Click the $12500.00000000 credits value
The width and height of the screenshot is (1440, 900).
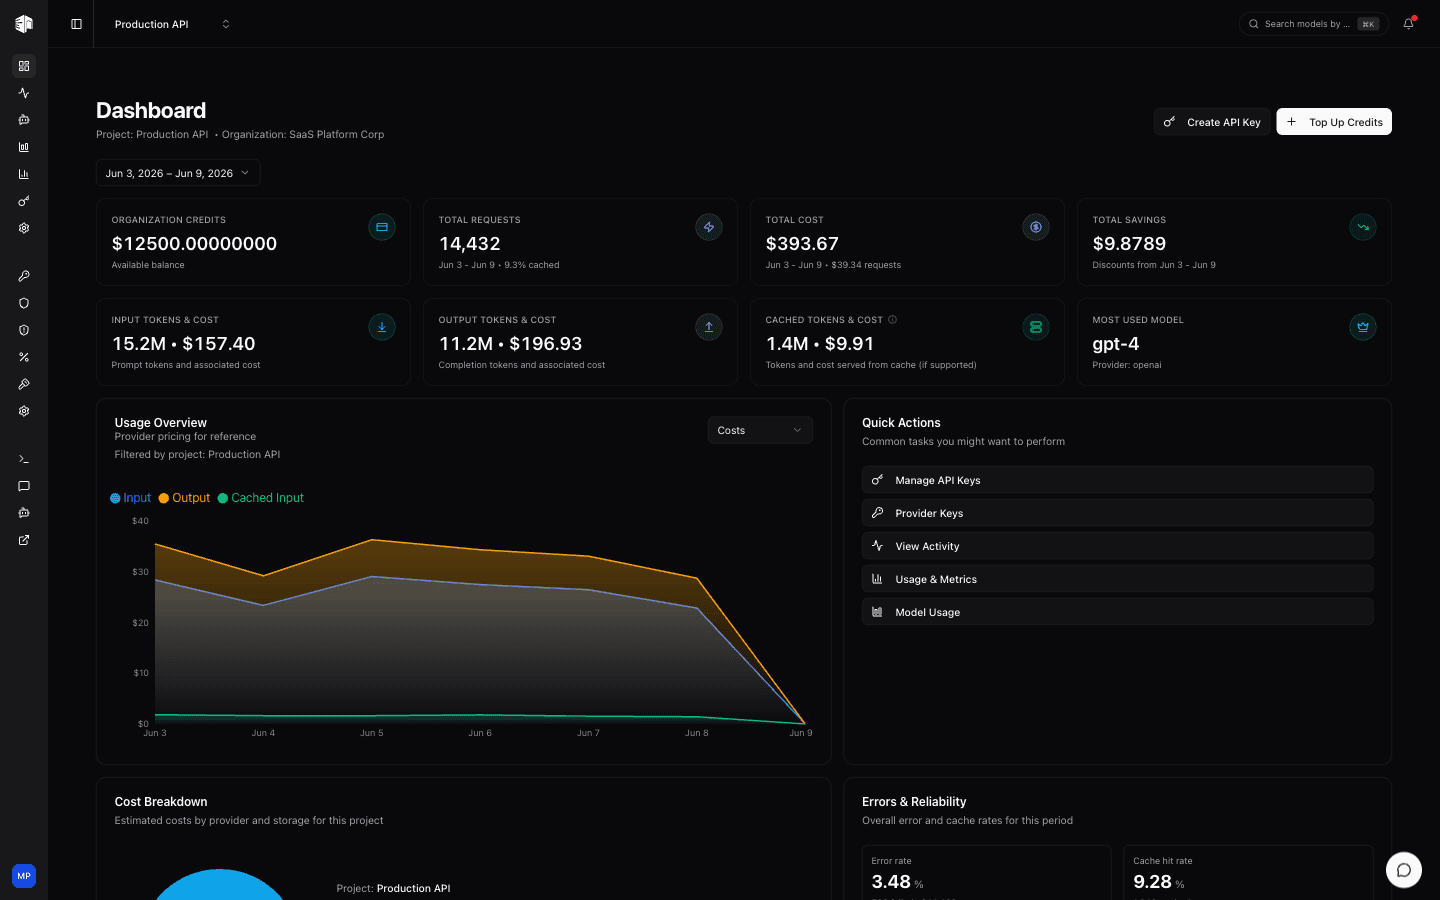coord(194,244)
